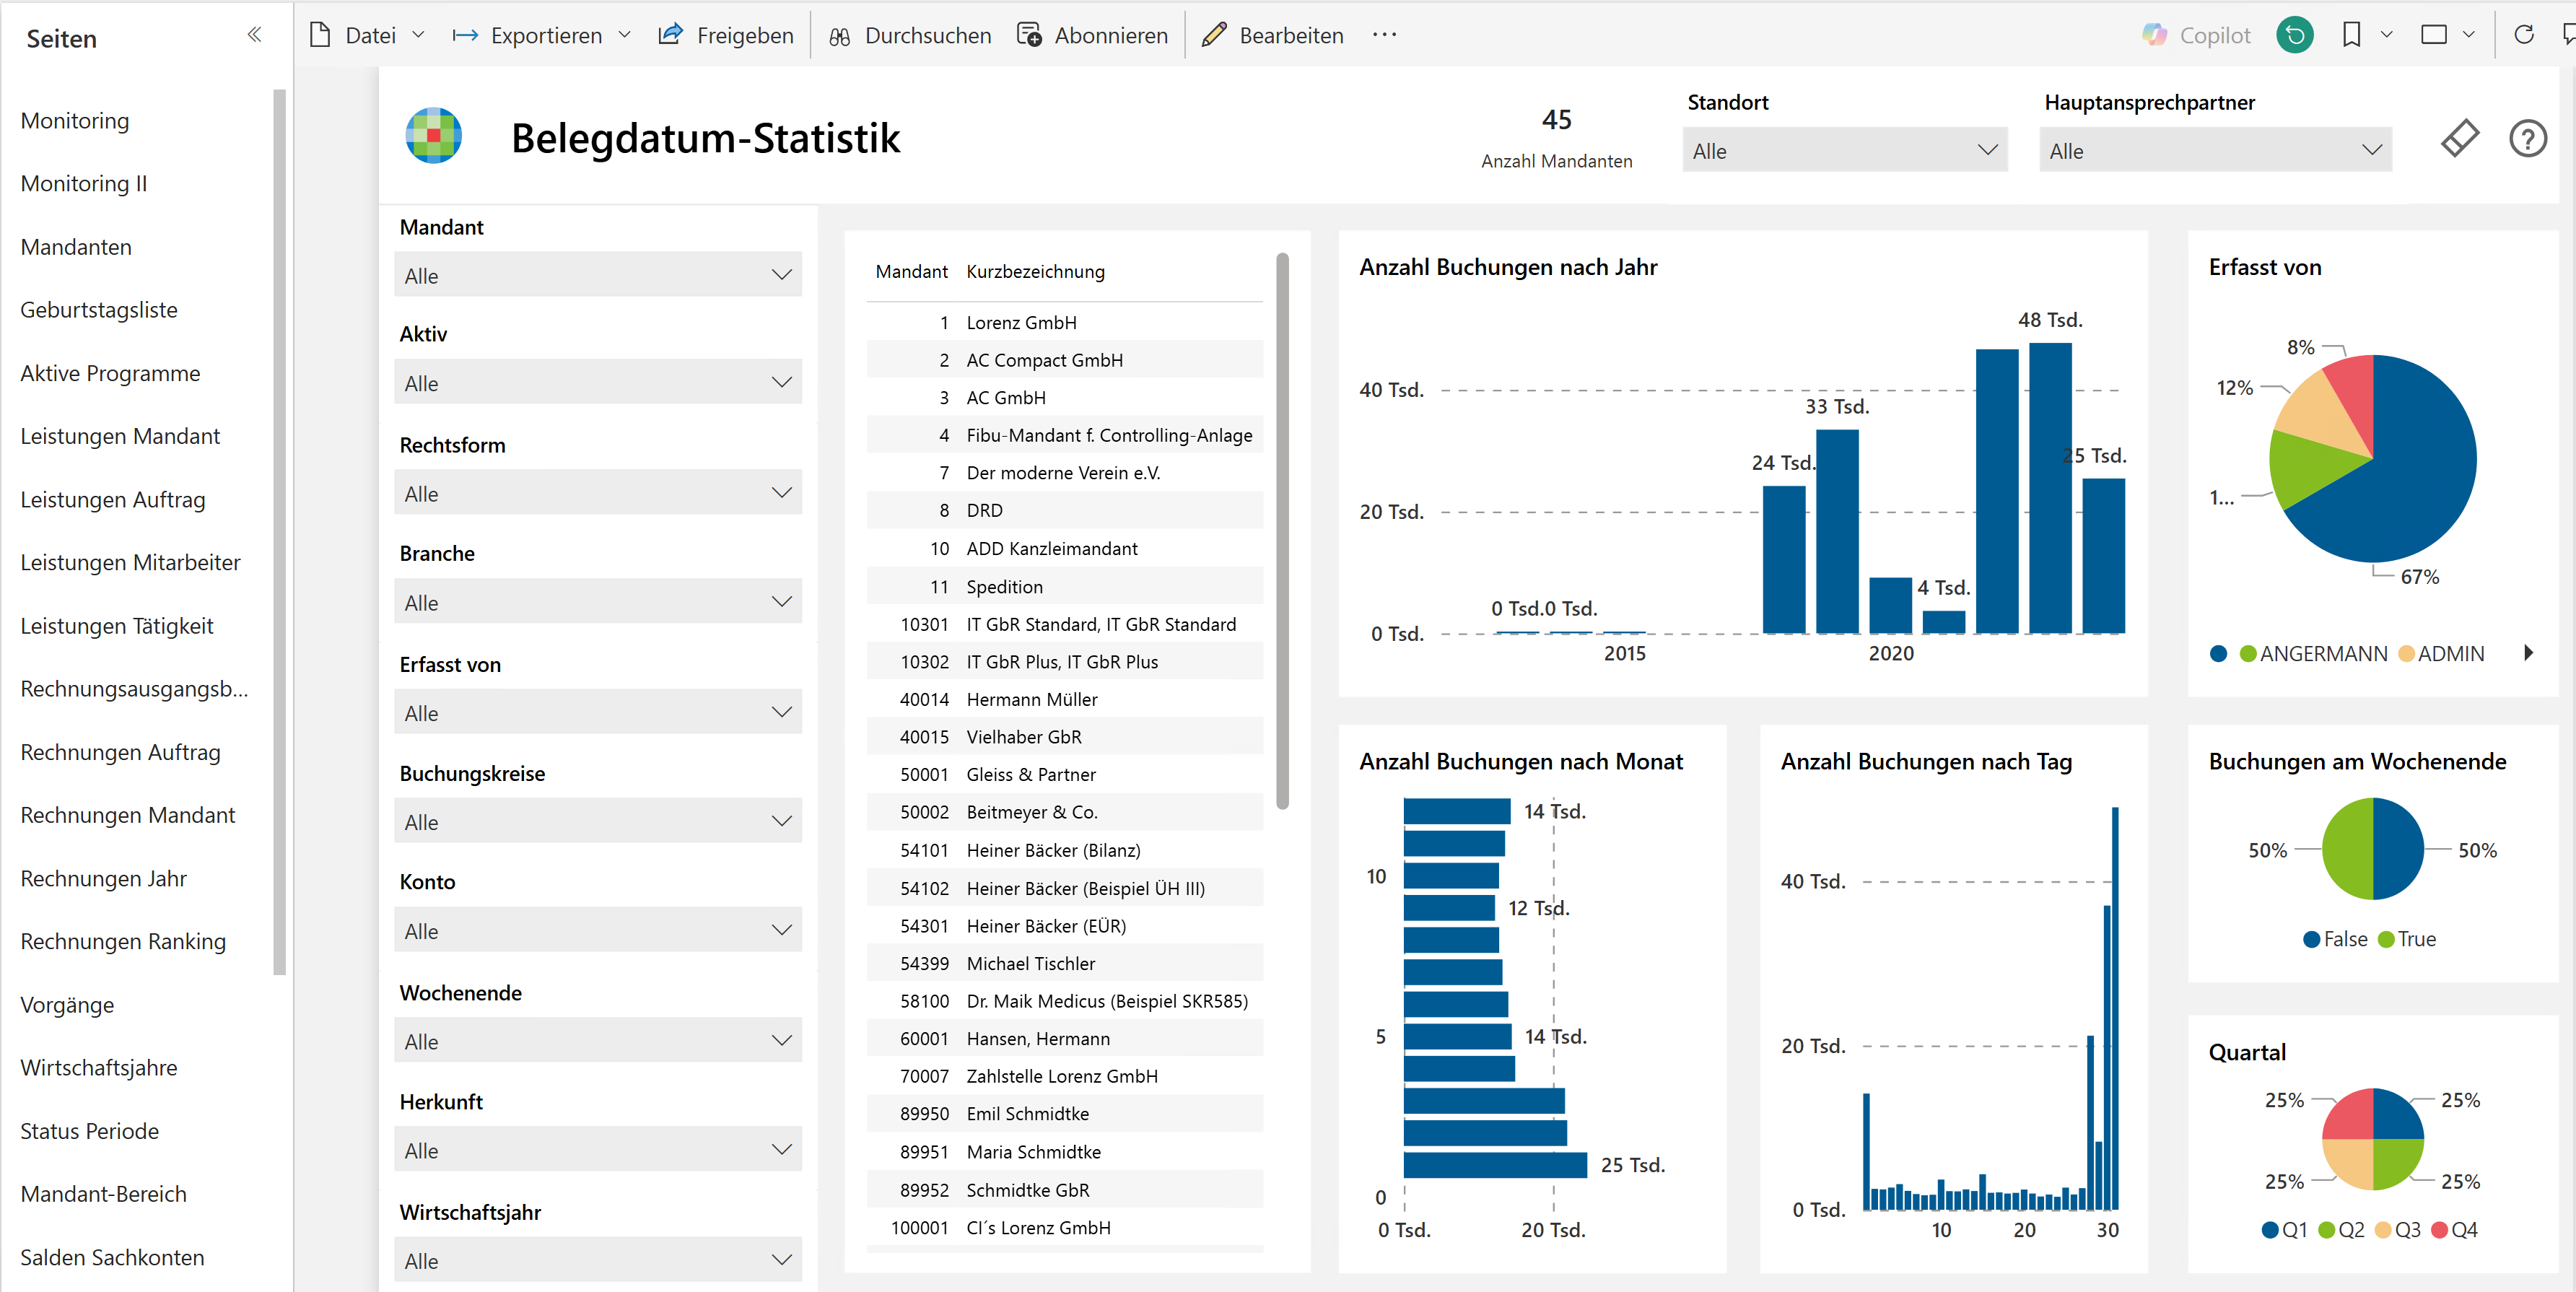Open the Datei menu

click(367, 35)
